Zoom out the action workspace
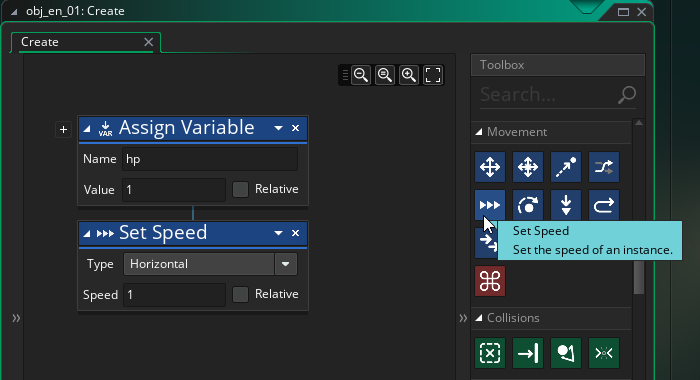700x380 pixels. click(x=361, y=75)
